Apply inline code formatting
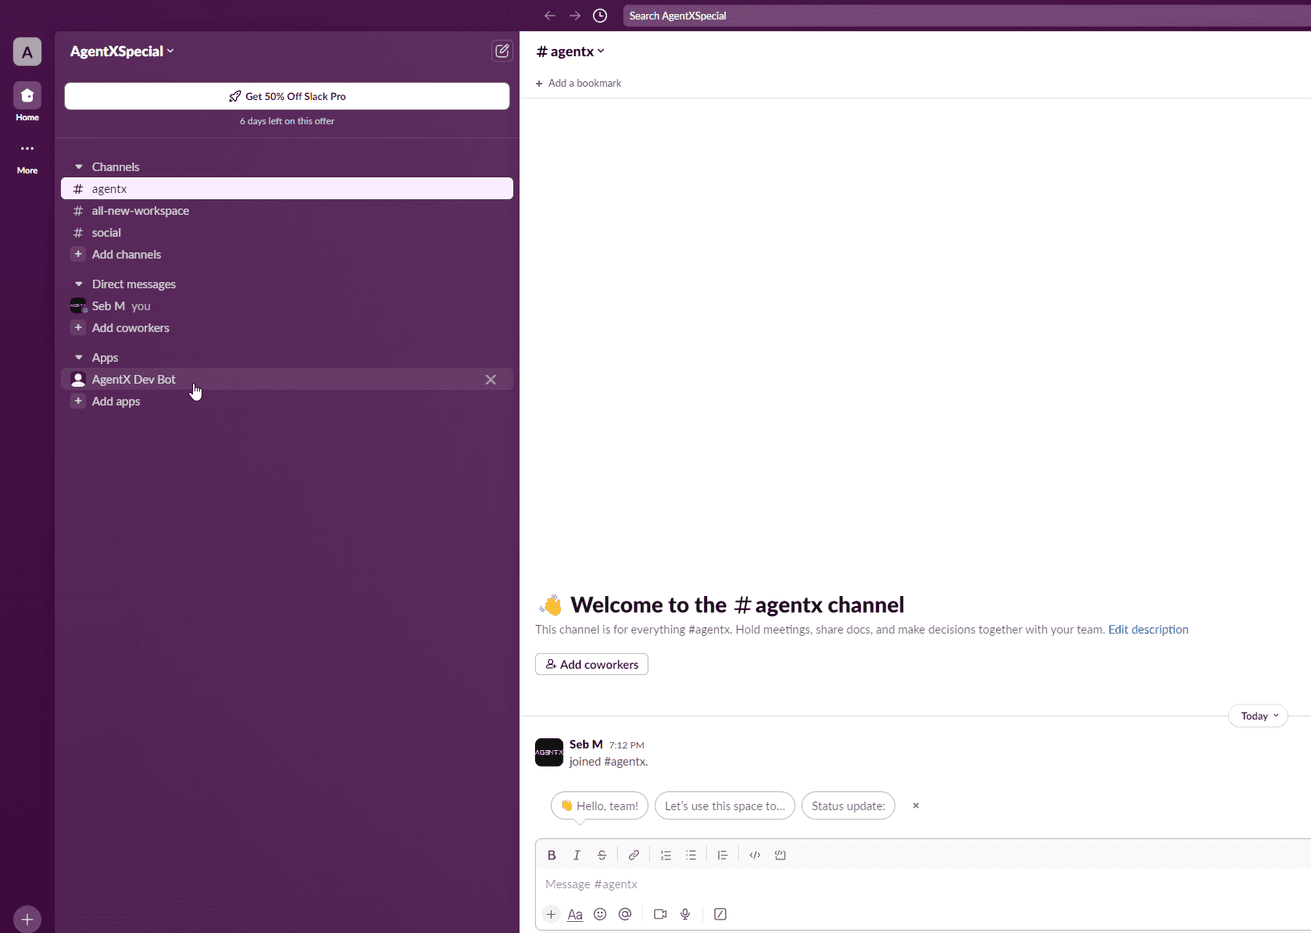Viewport: 1311px width, 933px height. pos(755,855)
